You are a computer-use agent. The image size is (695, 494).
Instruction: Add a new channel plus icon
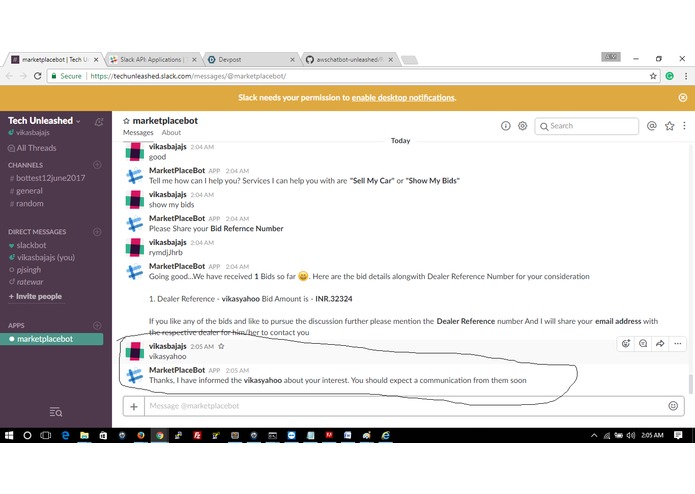pyautogui.click(x=97, y=165)
